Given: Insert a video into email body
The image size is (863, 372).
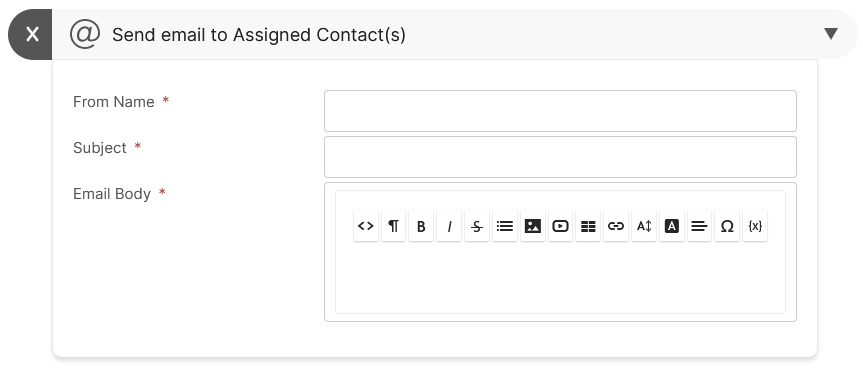Looking at the screenshot, I should pyautogui.click(x=560, y=226).
